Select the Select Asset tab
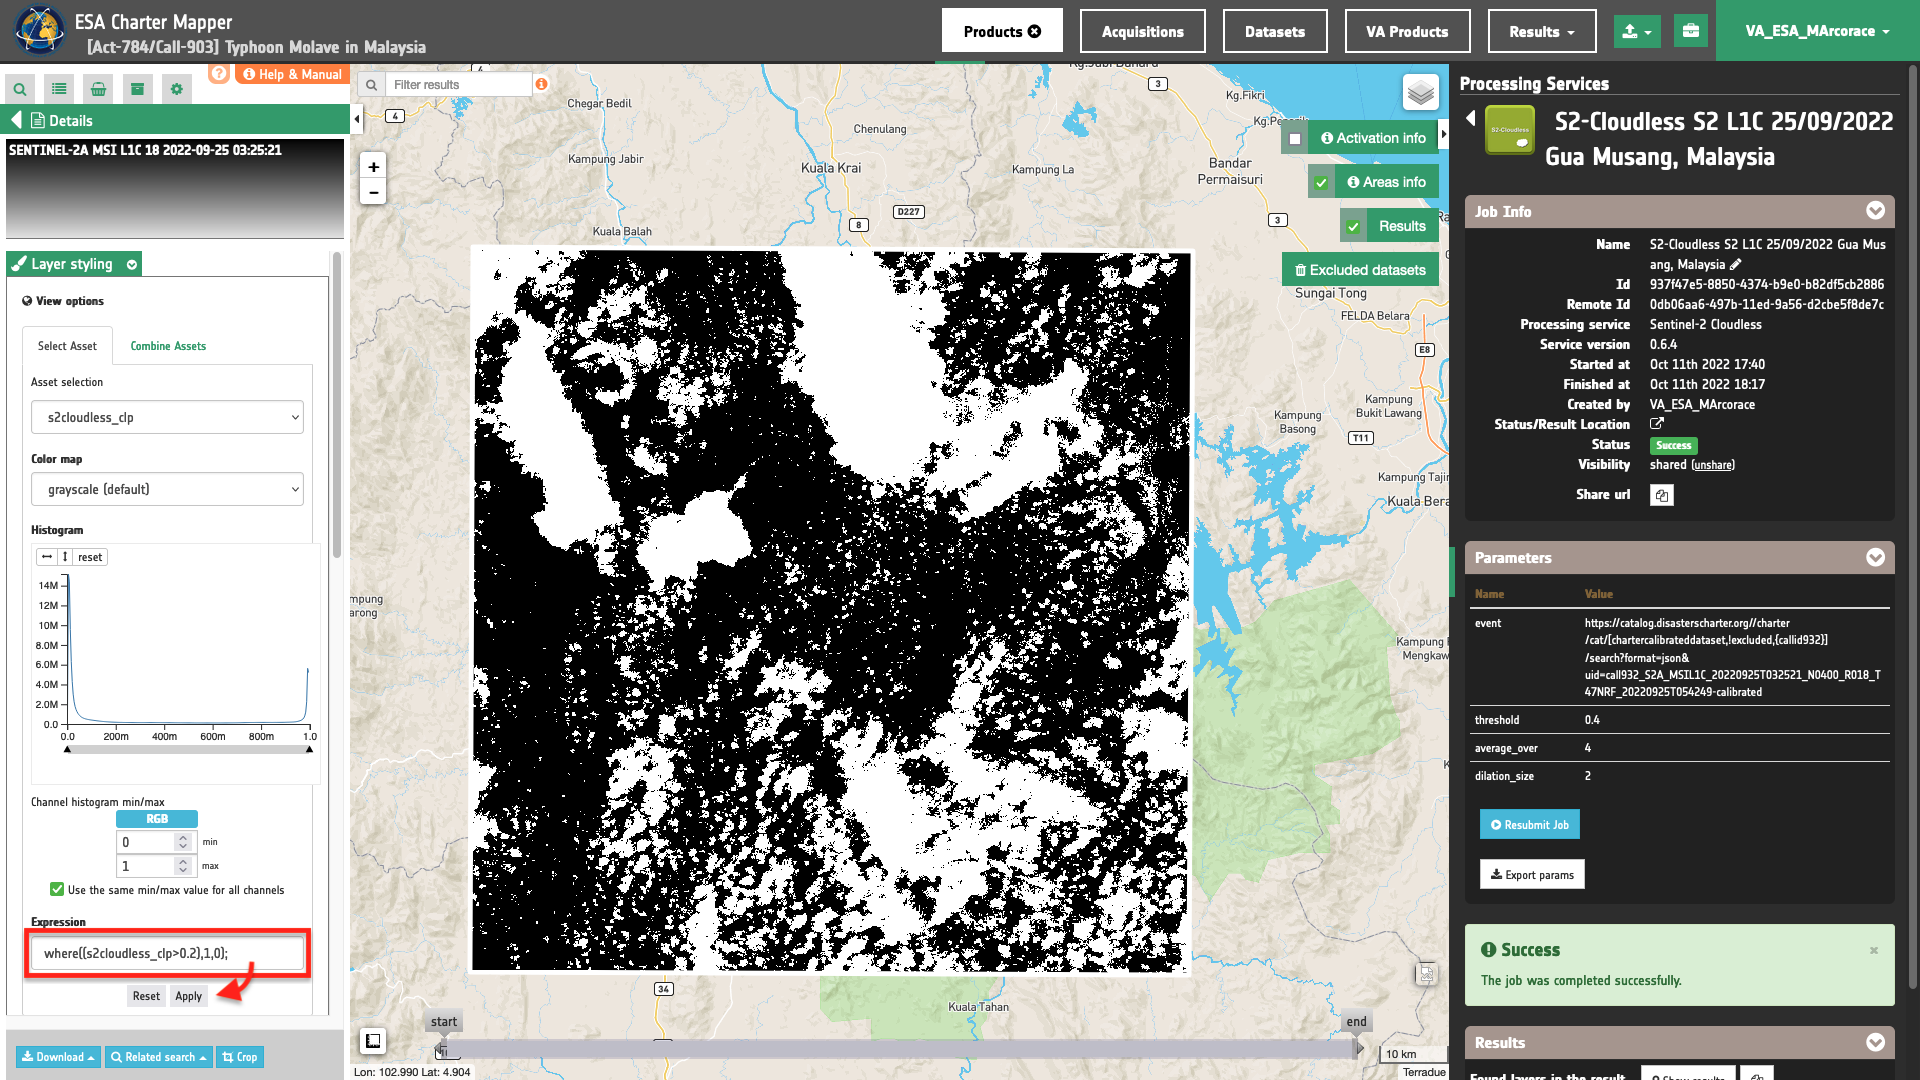 tap(67, 346)
